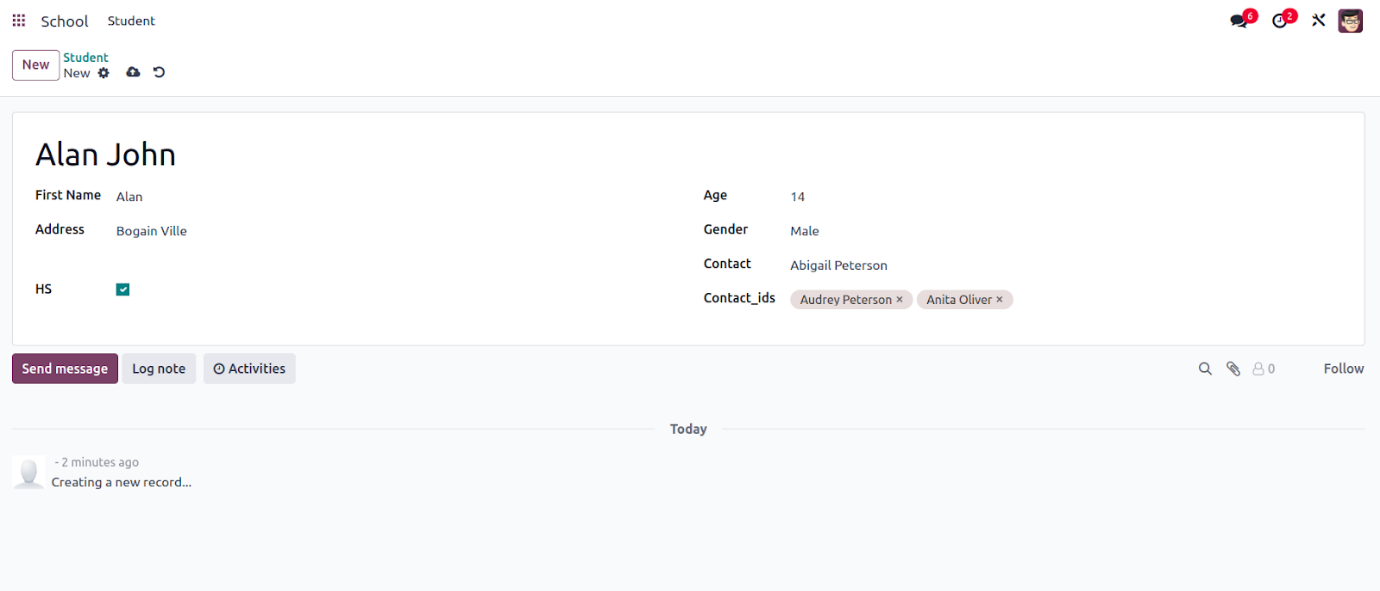Show followers count icon
This screenshot has width=1380, height=591.
[1264, 369]
